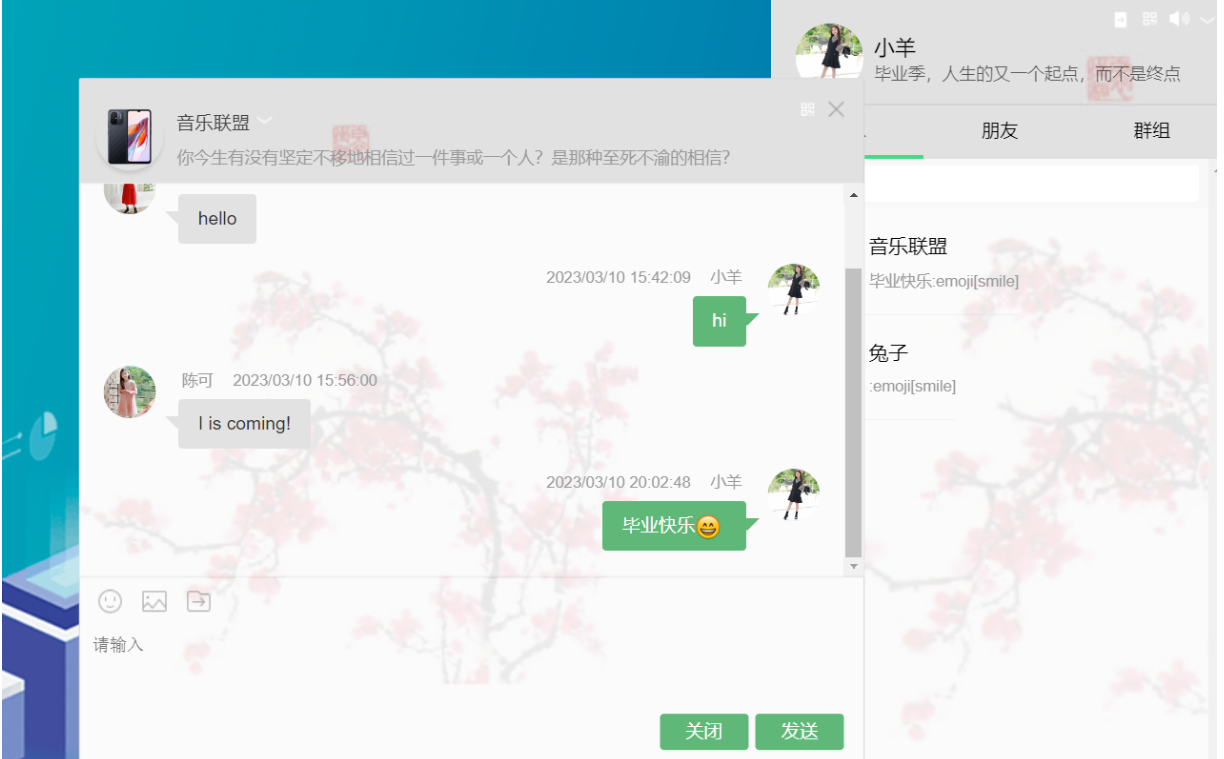Open the emoji picker in the chat
The height and width of the screenshot is (759, 1224).
click(x=109, y=601)
